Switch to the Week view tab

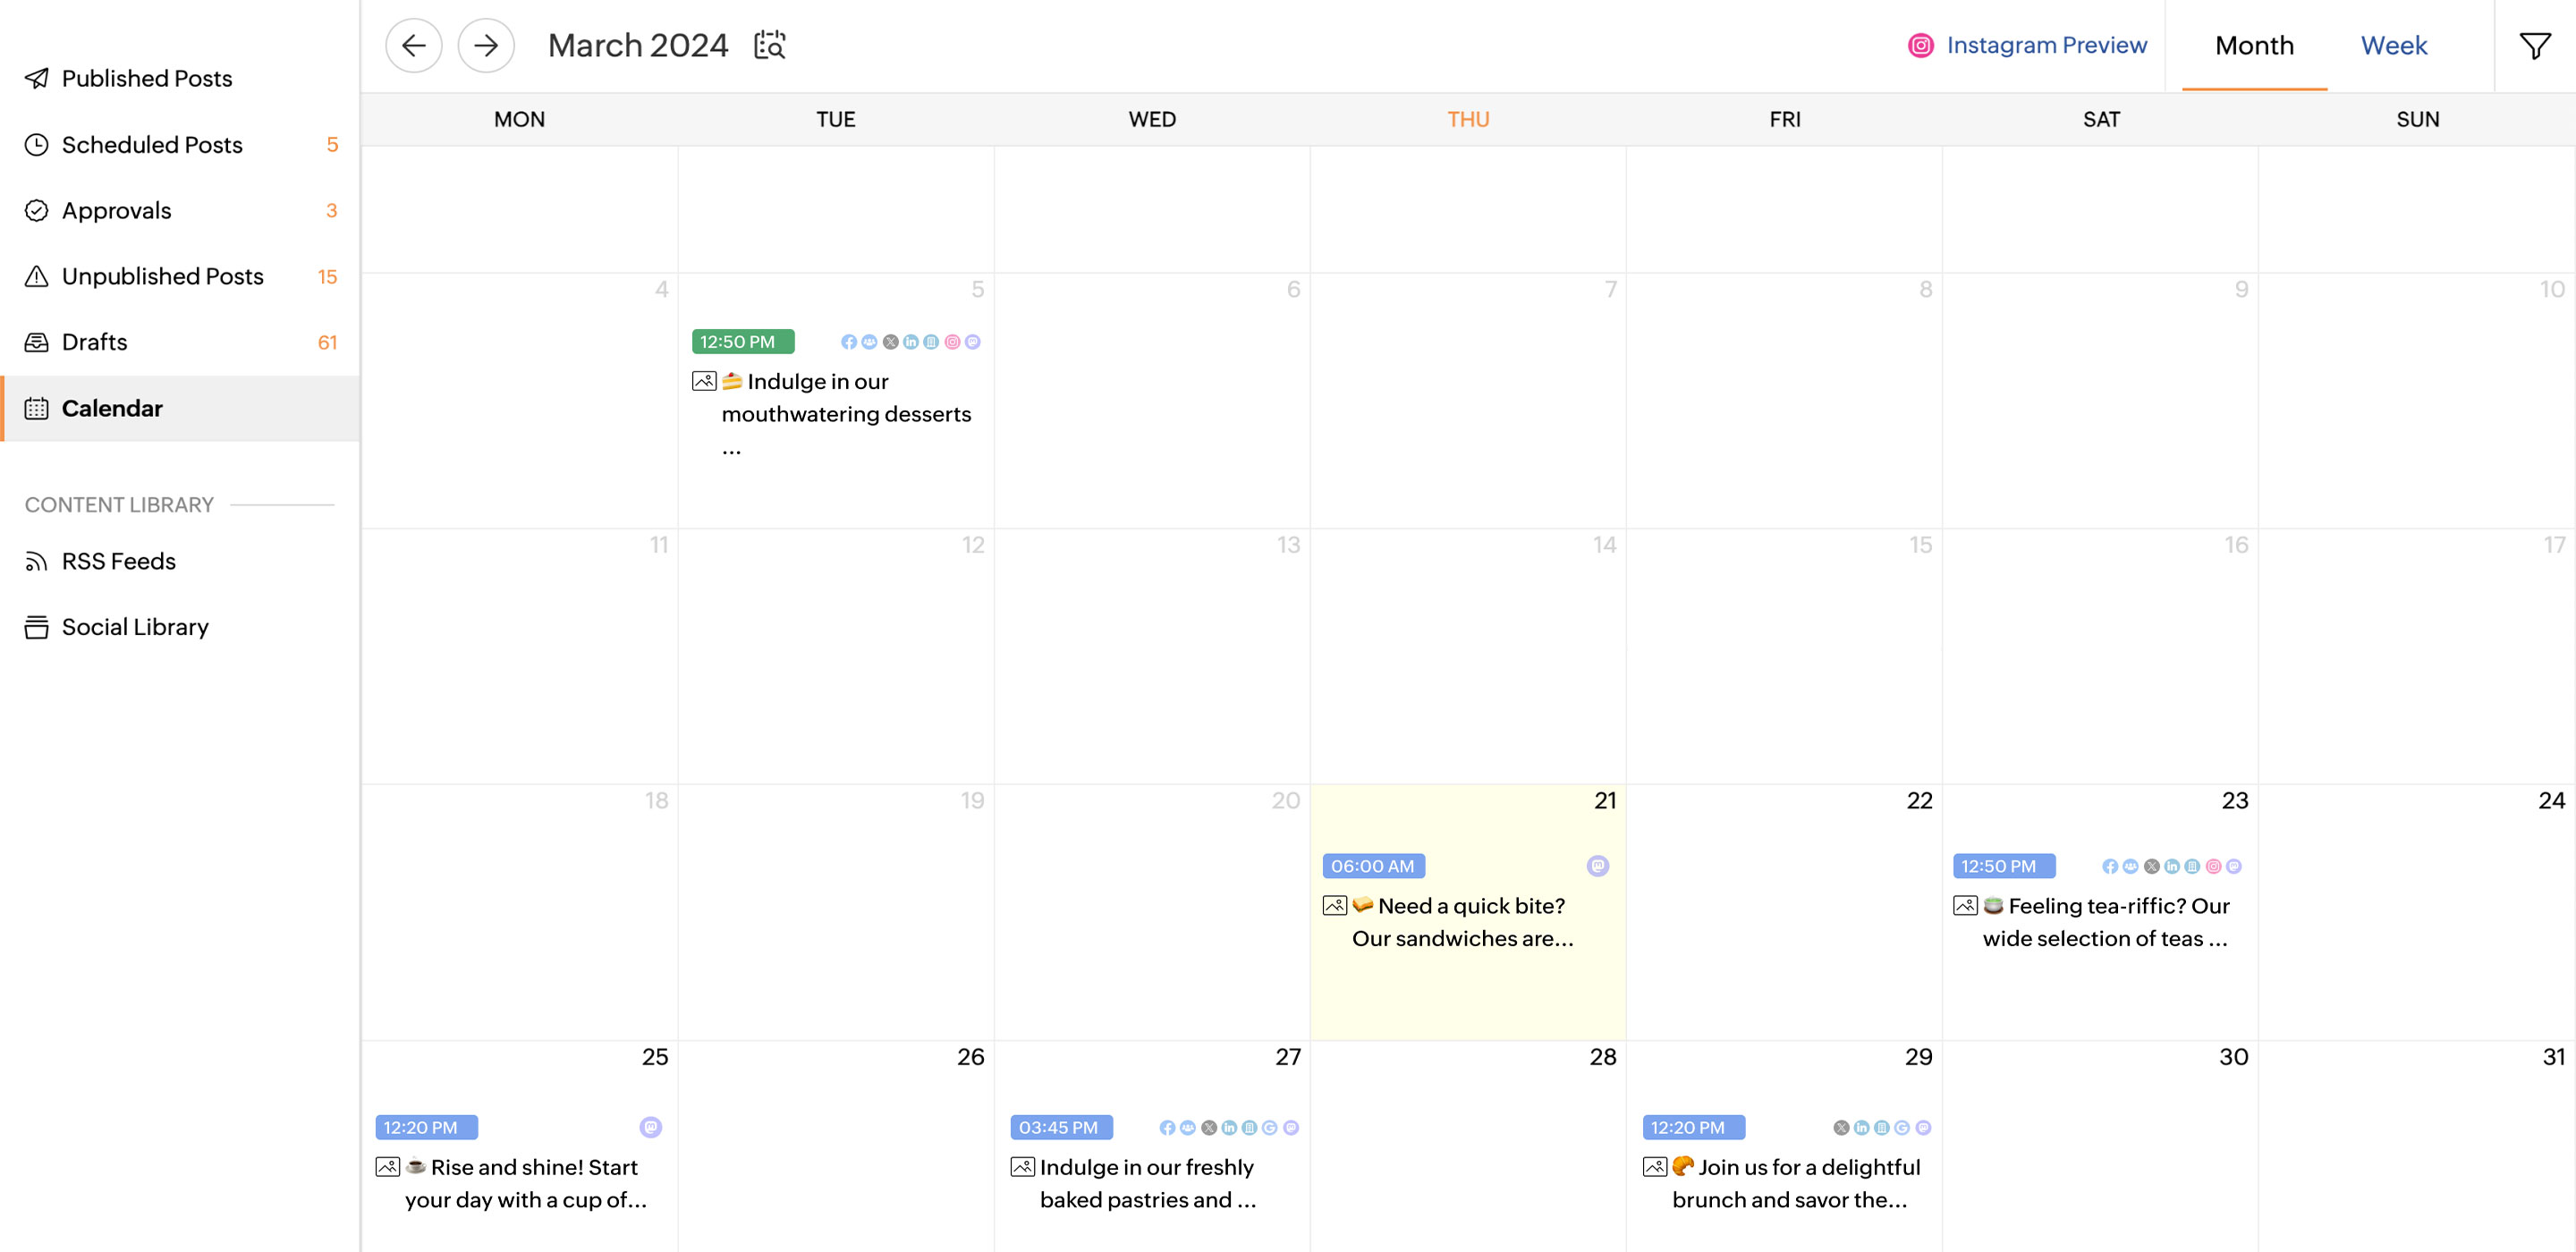tap(2393, 45)
